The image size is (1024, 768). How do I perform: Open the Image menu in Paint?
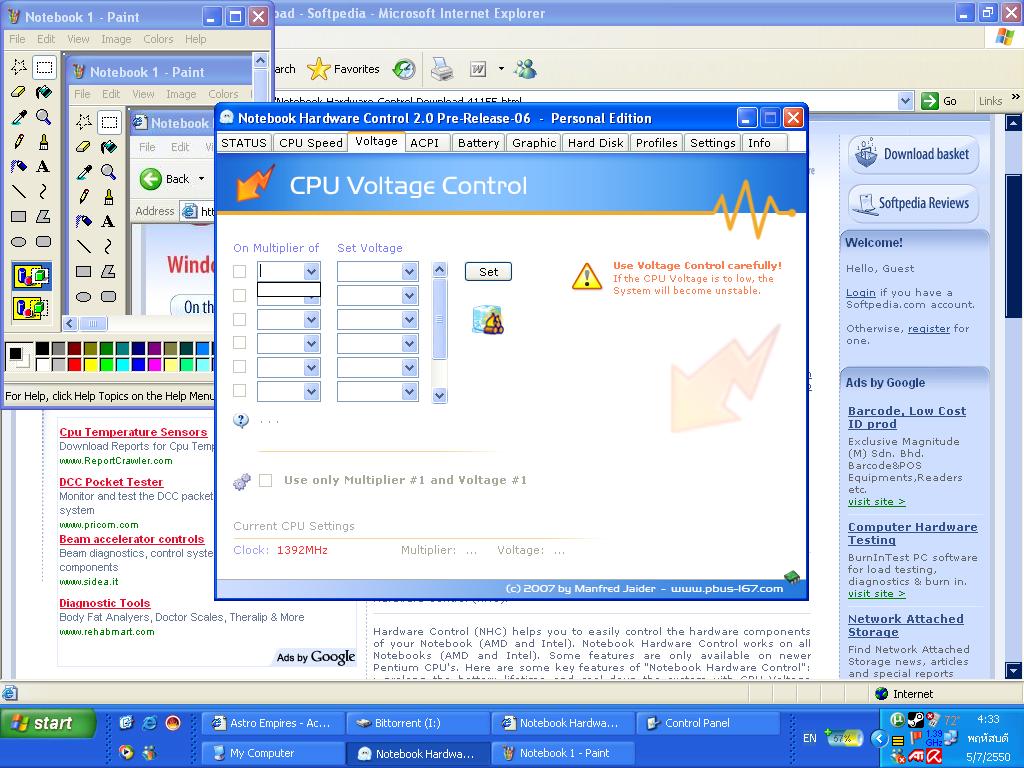[116, 39]
